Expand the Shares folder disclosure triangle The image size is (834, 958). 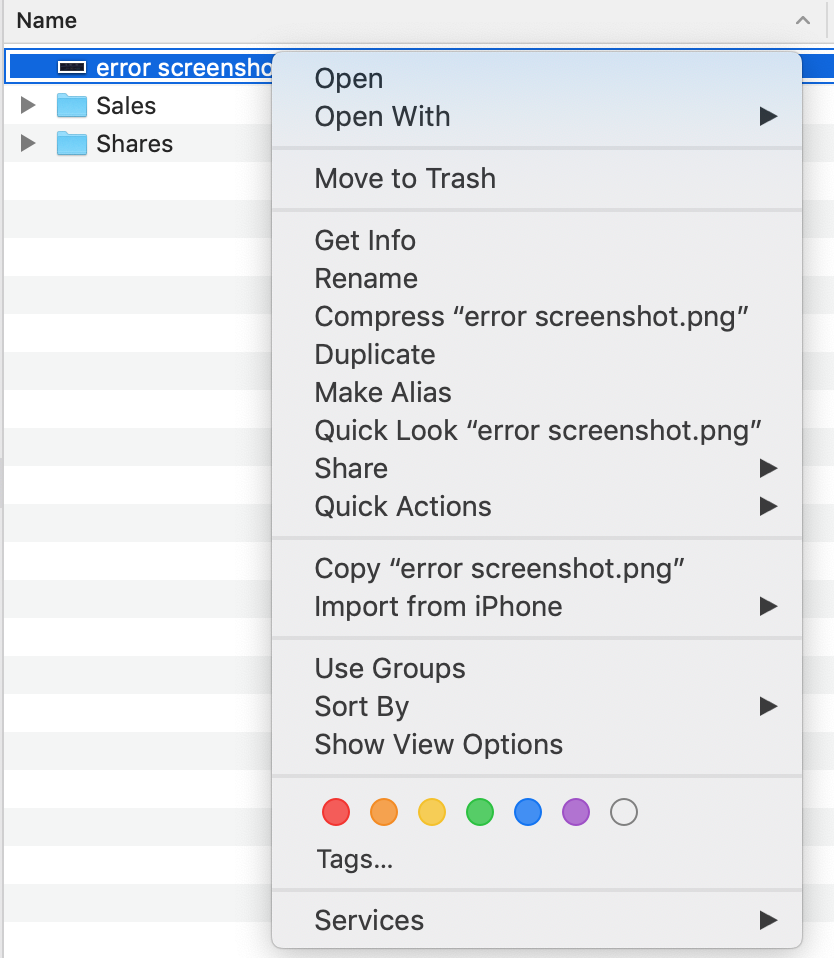pos(27,143)
